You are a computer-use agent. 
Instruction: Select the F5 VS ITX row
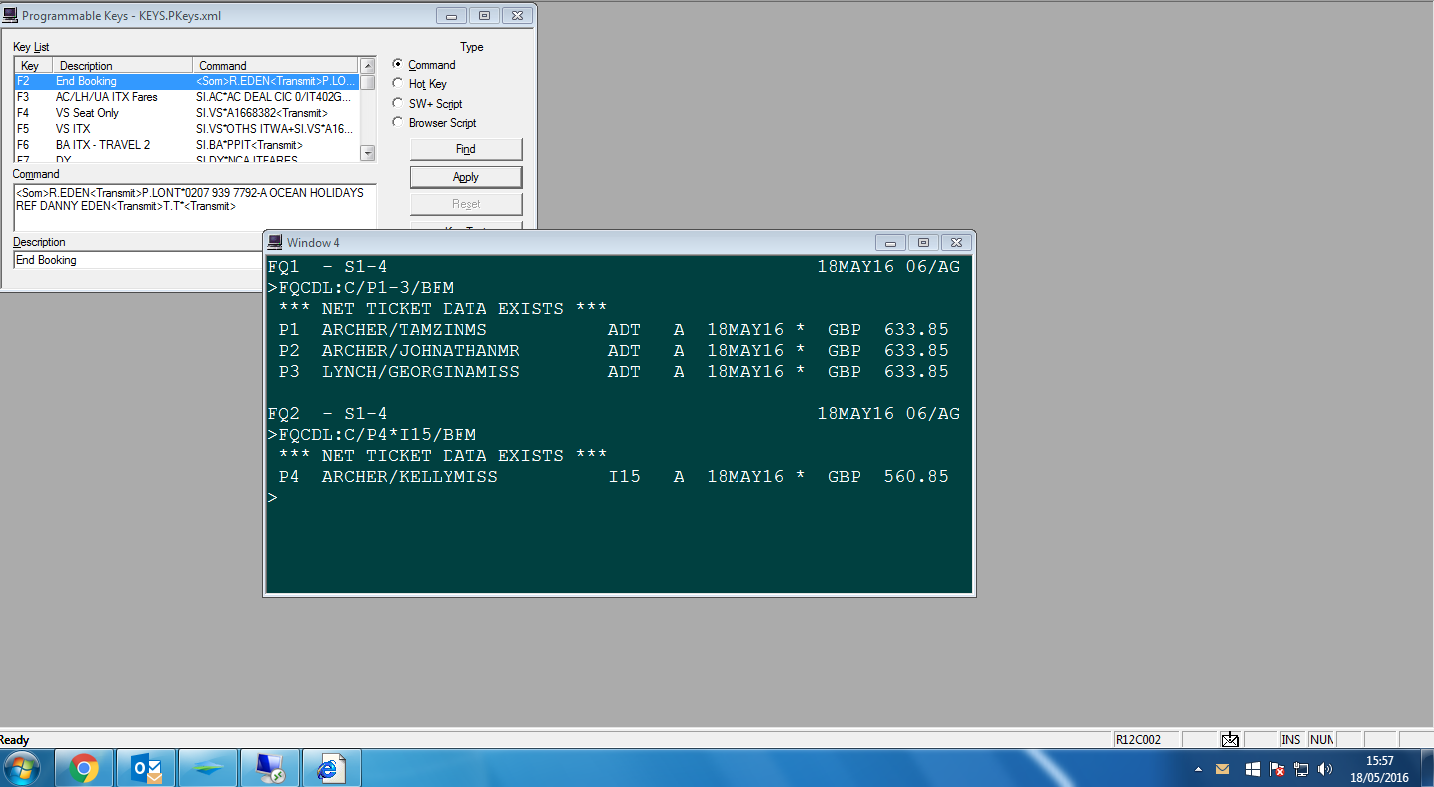[186, 129]
